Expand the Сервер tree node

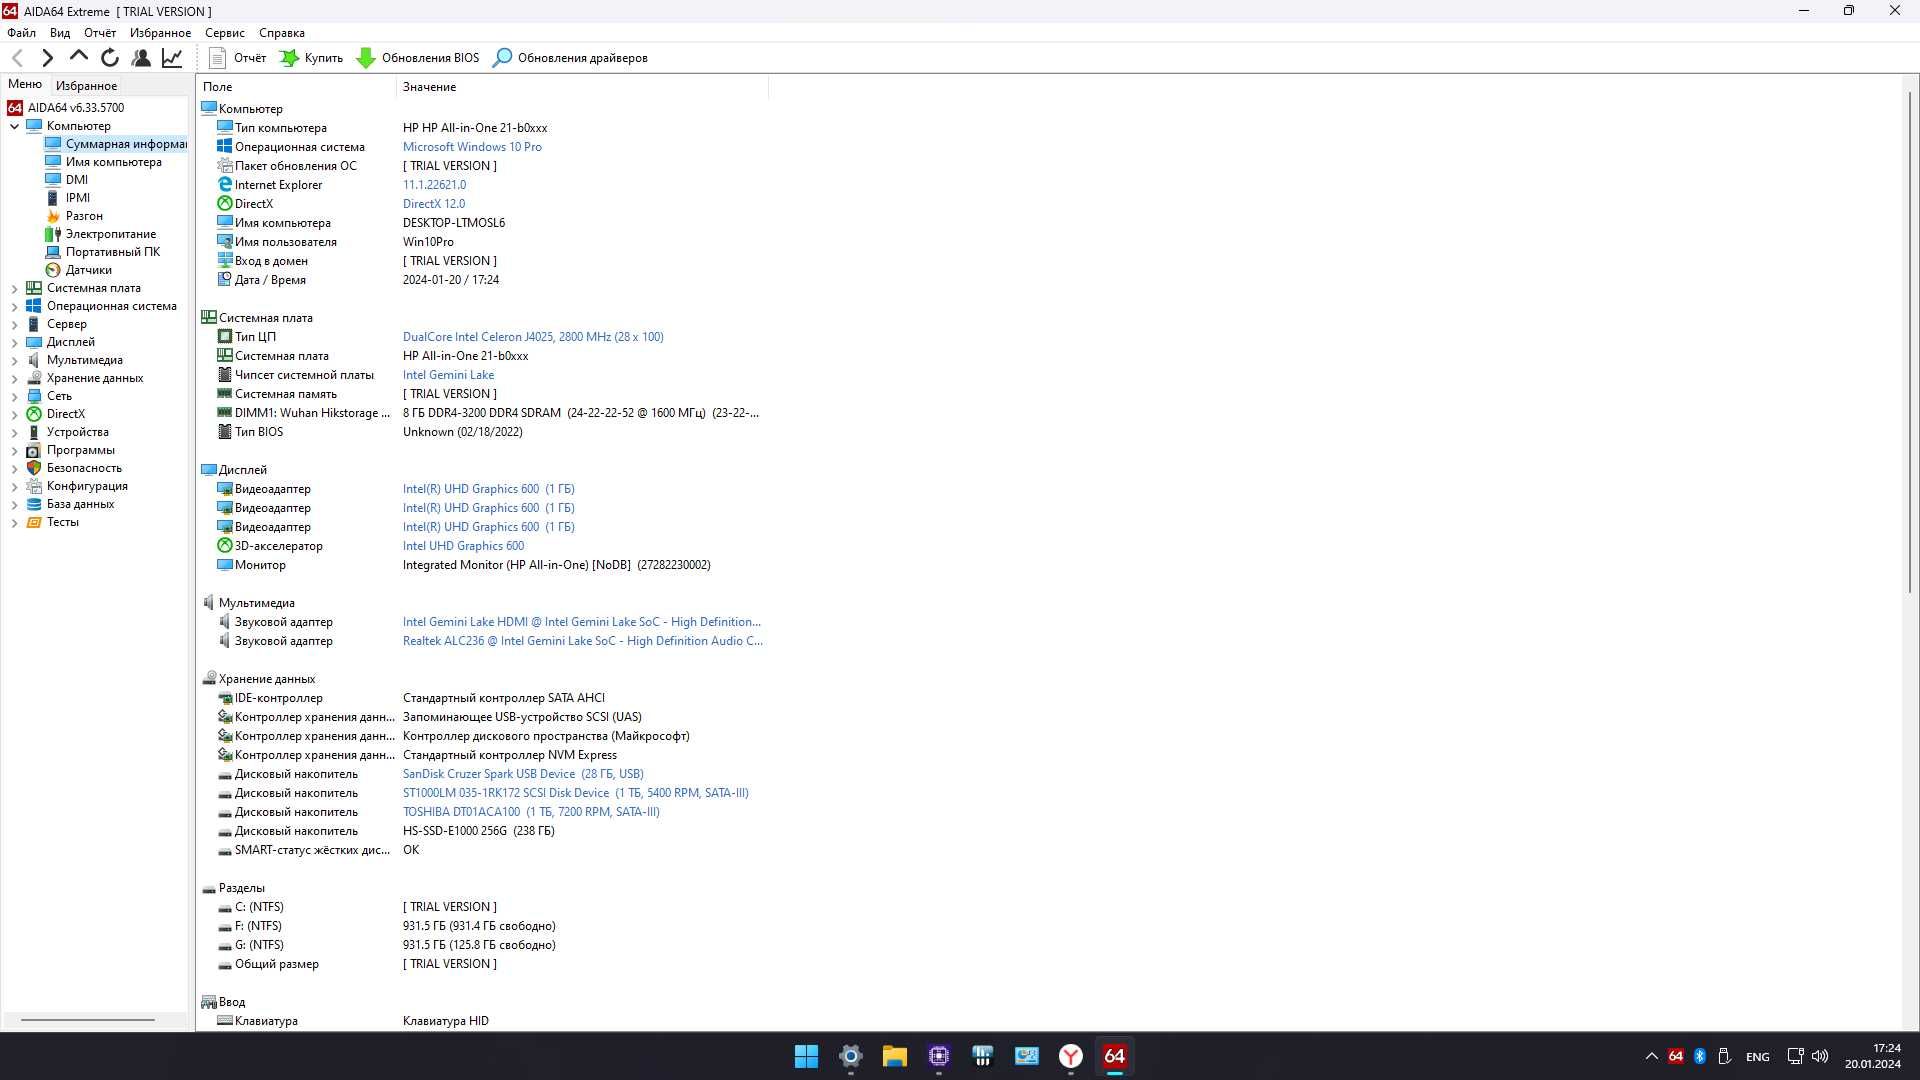(x=15, y=324)
